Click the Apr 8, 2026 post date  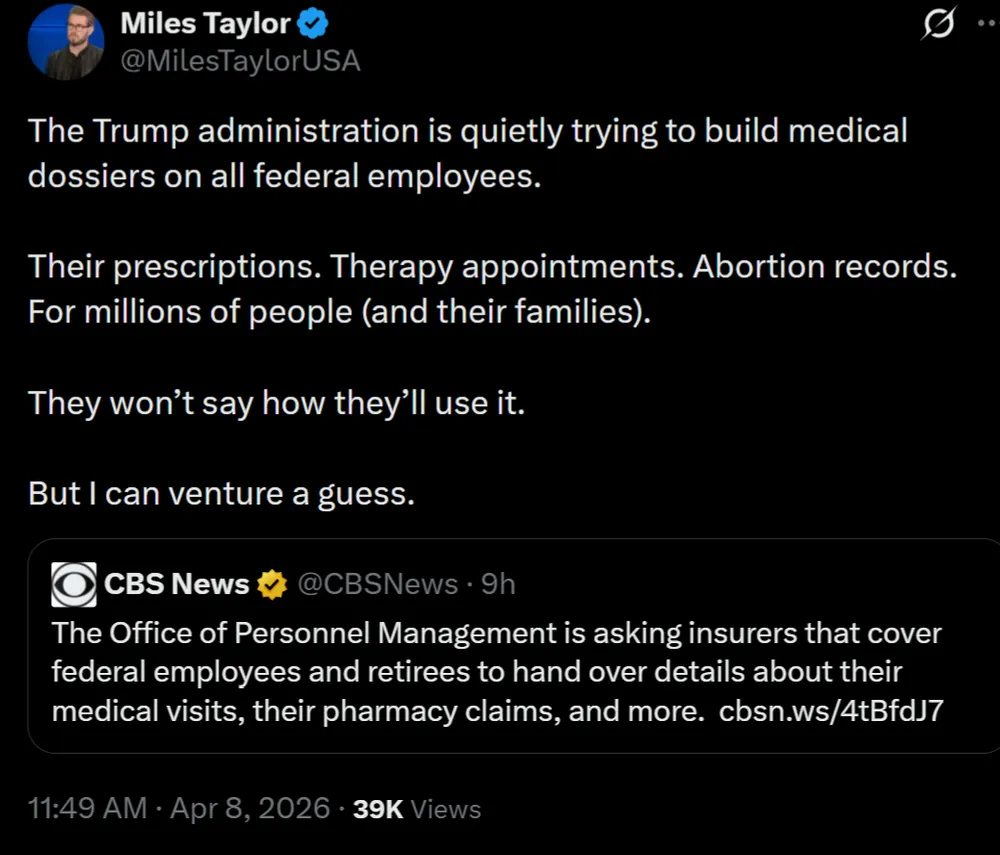[x=250, y=808]
